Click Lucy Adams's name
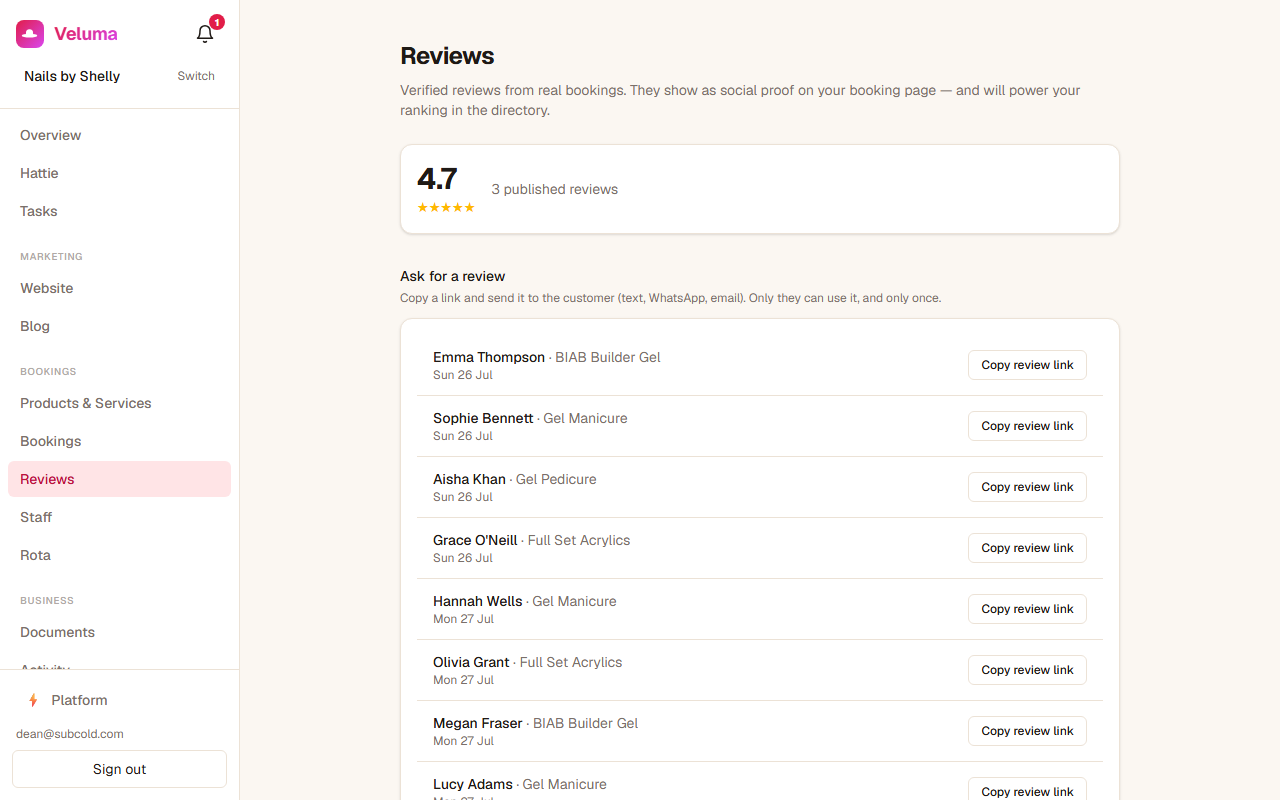This screenshot has height=800, width=1280. click(473, 784)
